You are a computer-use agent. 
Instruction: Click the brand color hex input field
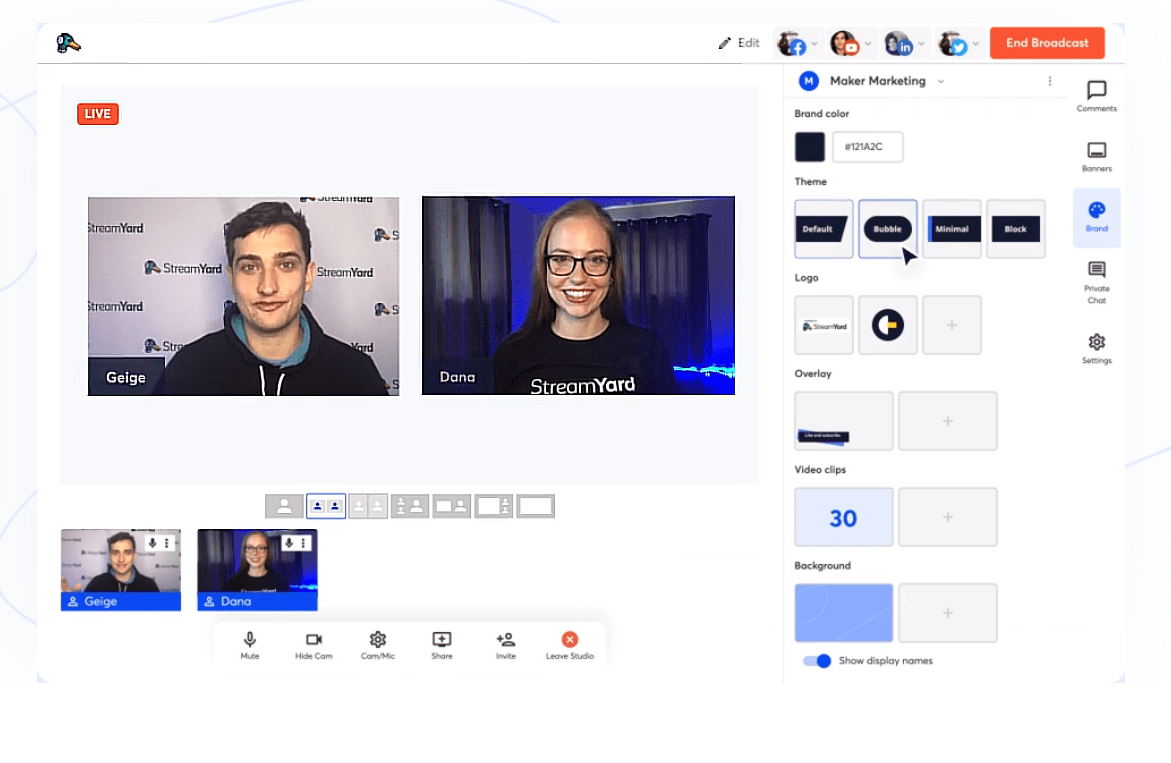coord(867,147)
